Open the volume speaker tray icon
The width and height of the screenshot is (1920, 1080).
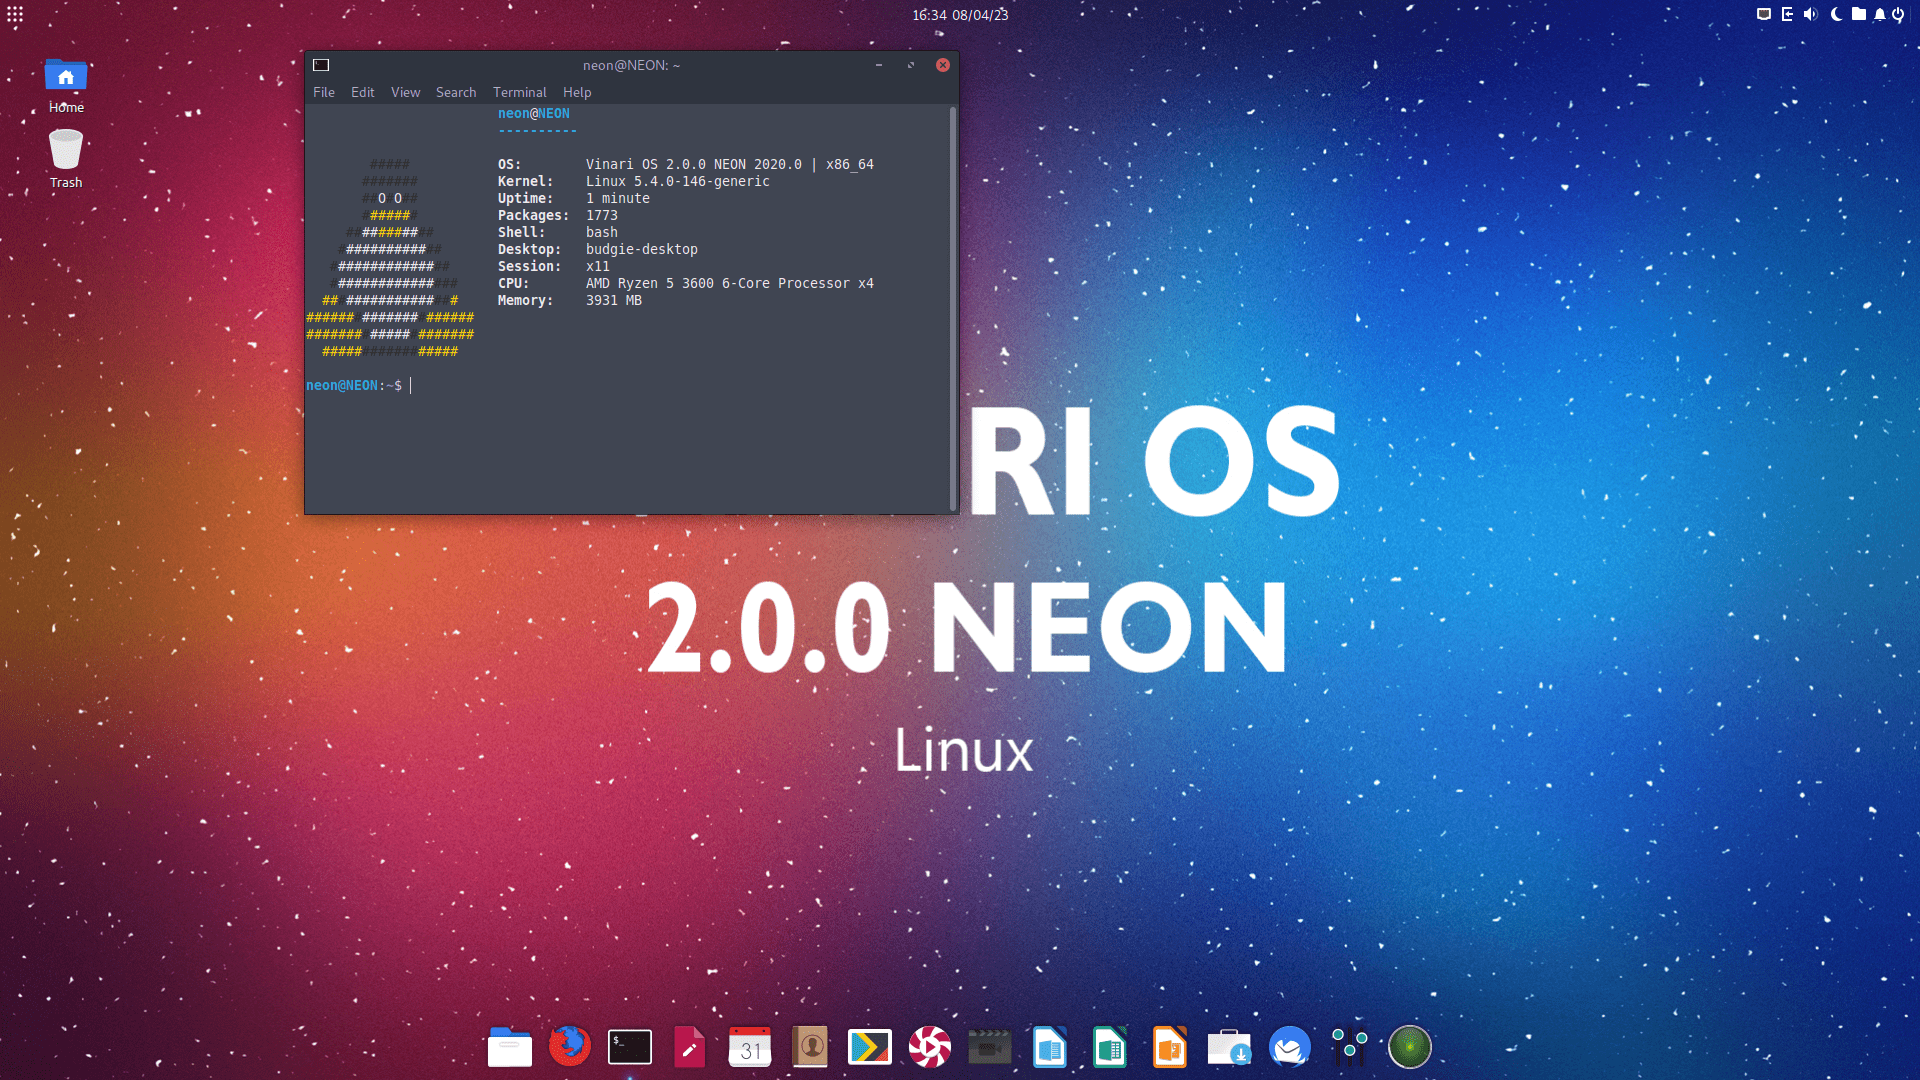click(1810, 14)
